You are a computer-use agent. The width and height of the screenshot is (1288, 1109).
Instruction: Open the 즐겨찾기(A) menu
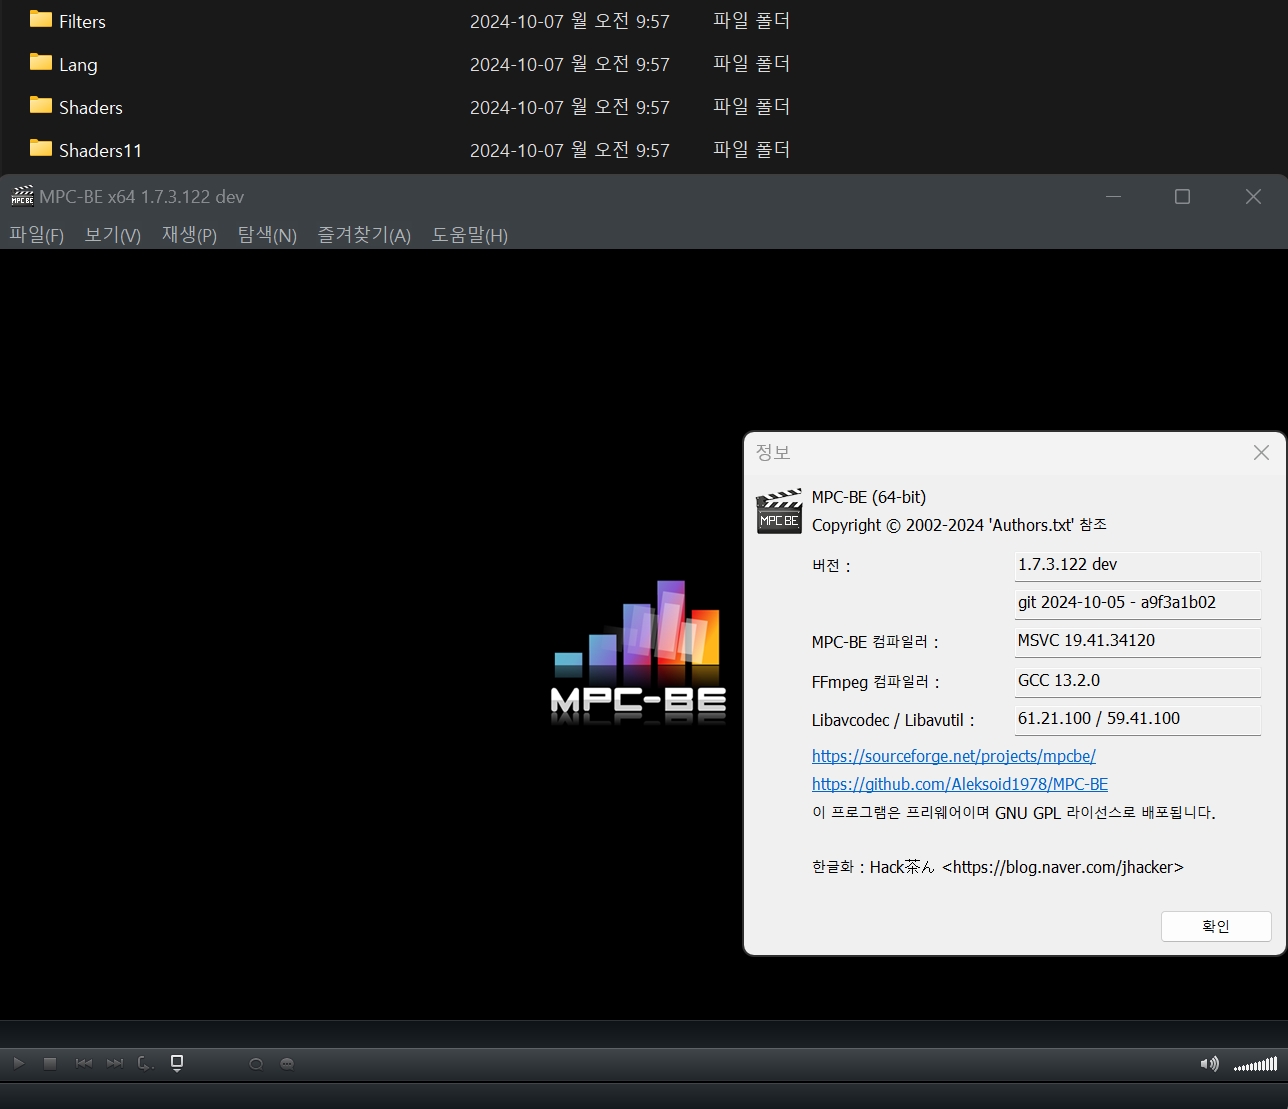[364, 235]
